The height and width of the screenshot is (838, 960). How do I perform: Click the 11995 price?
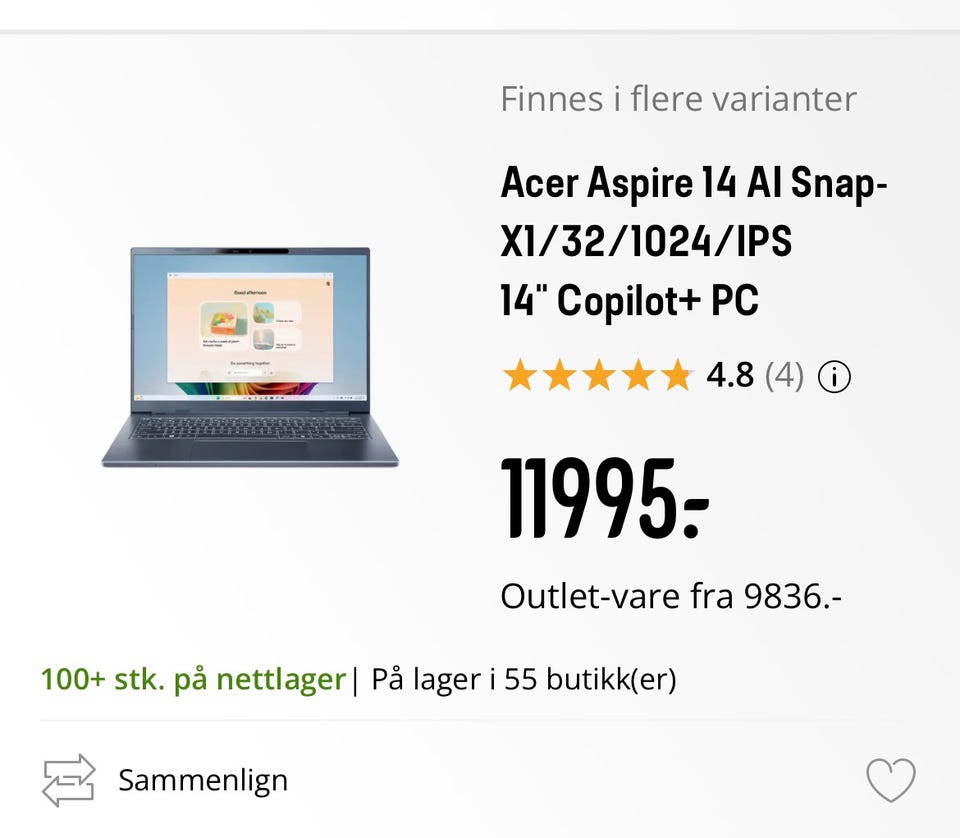click(604, 498)
